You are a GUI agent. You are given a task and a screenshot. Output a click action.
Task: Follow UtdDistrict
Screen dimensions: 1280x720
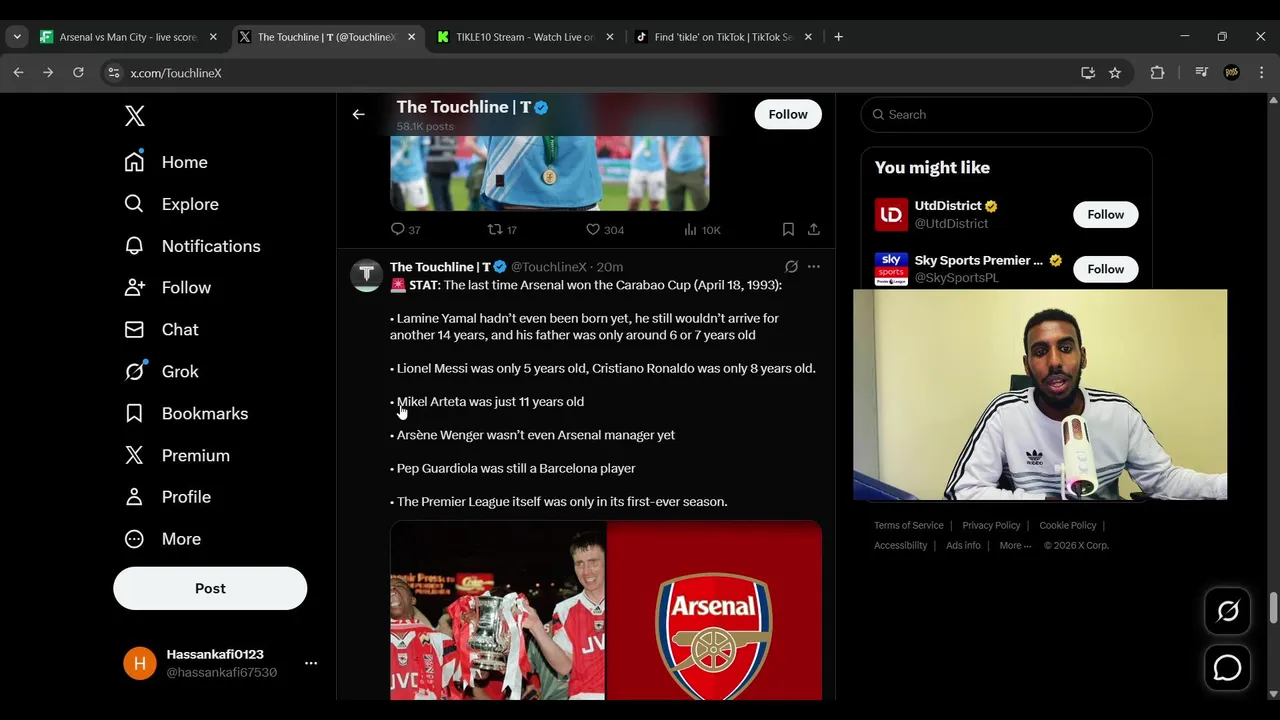coord(1105,215)
